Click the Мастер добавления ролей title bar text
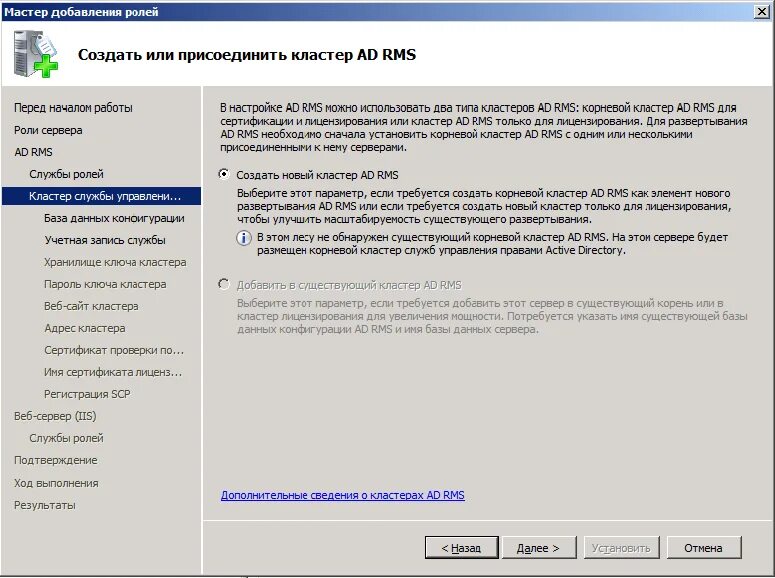Viewport: 775px width, 578px height. tap(81, 11)
